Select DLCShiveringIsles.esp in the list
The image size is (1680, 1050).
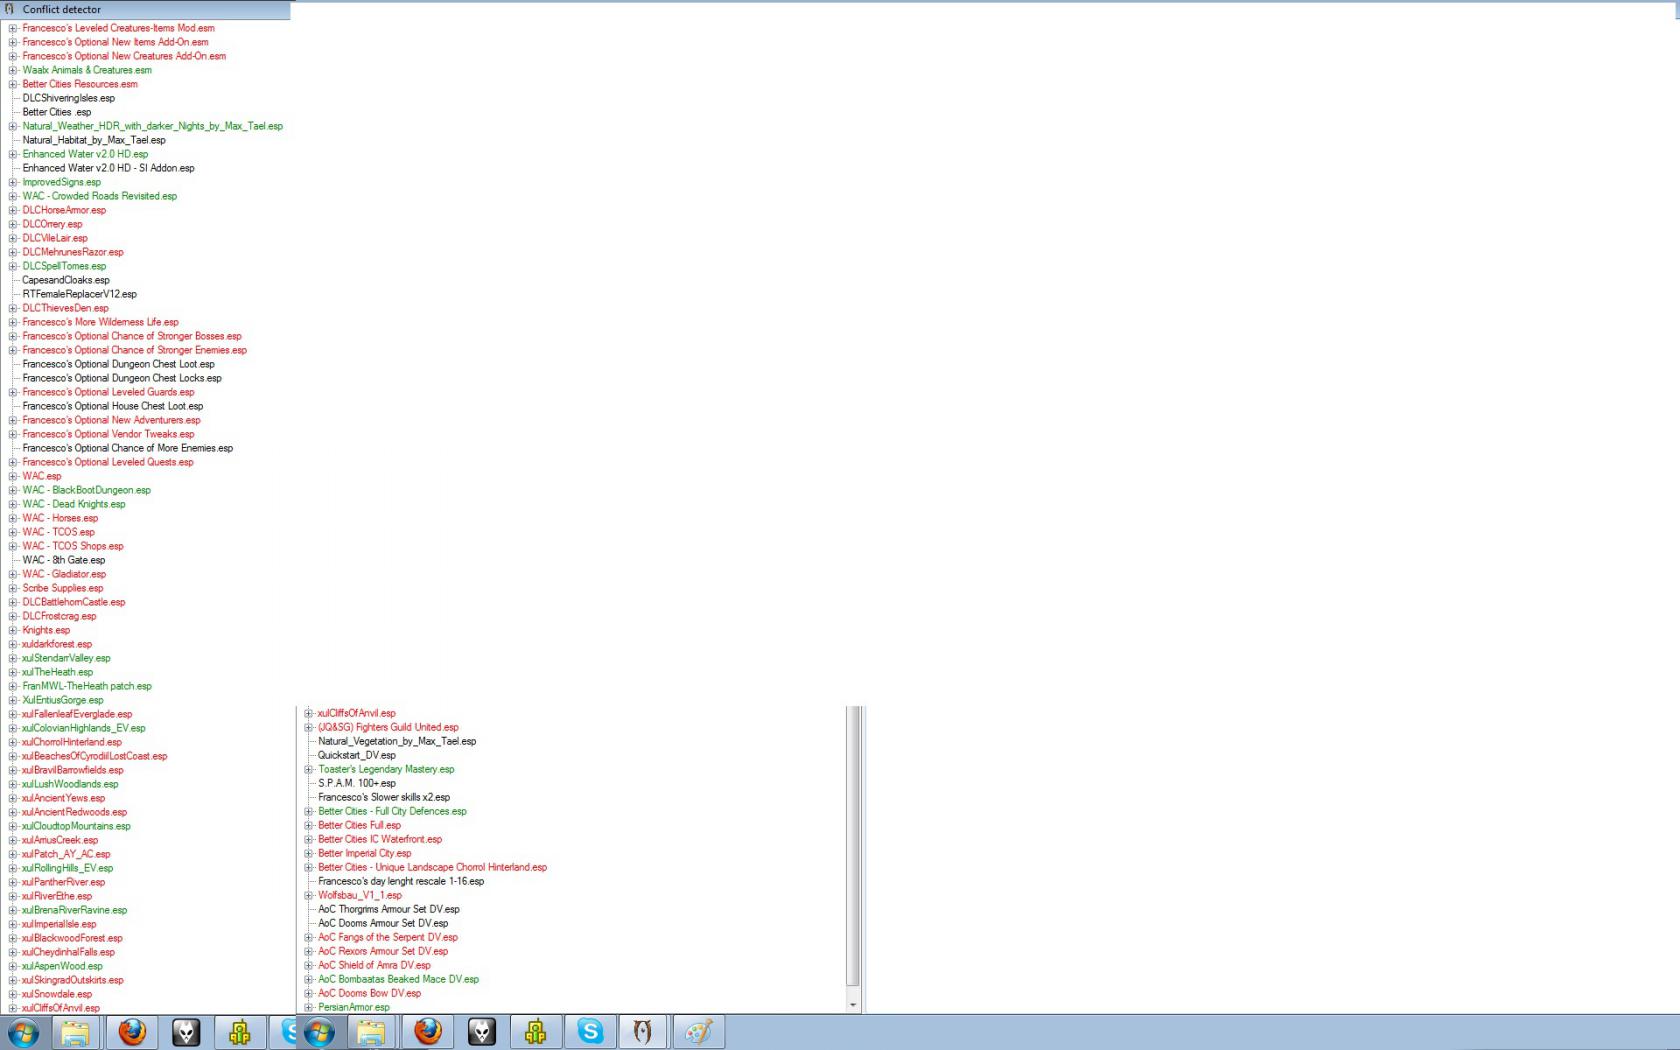tap(68, 98)
